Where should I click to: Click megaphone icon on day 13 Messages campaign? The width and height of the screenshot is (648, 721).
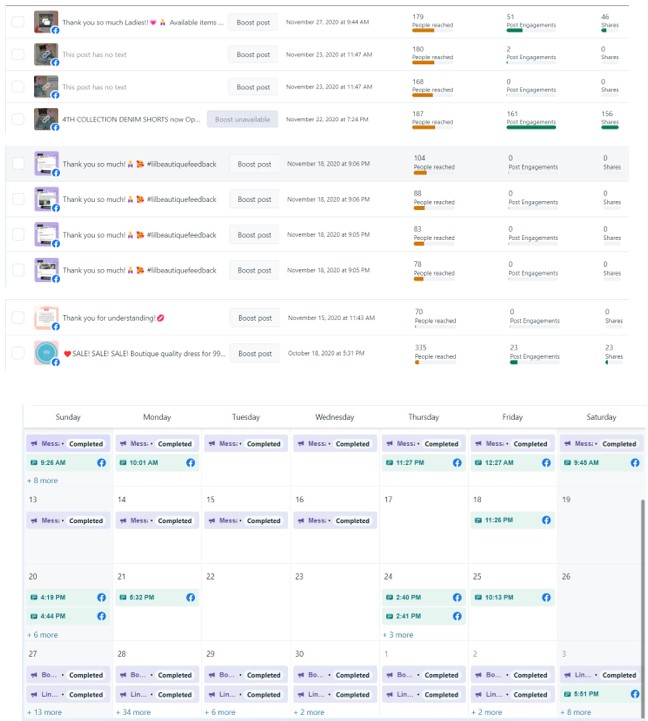pyautogui.click(x=34, y=521)
